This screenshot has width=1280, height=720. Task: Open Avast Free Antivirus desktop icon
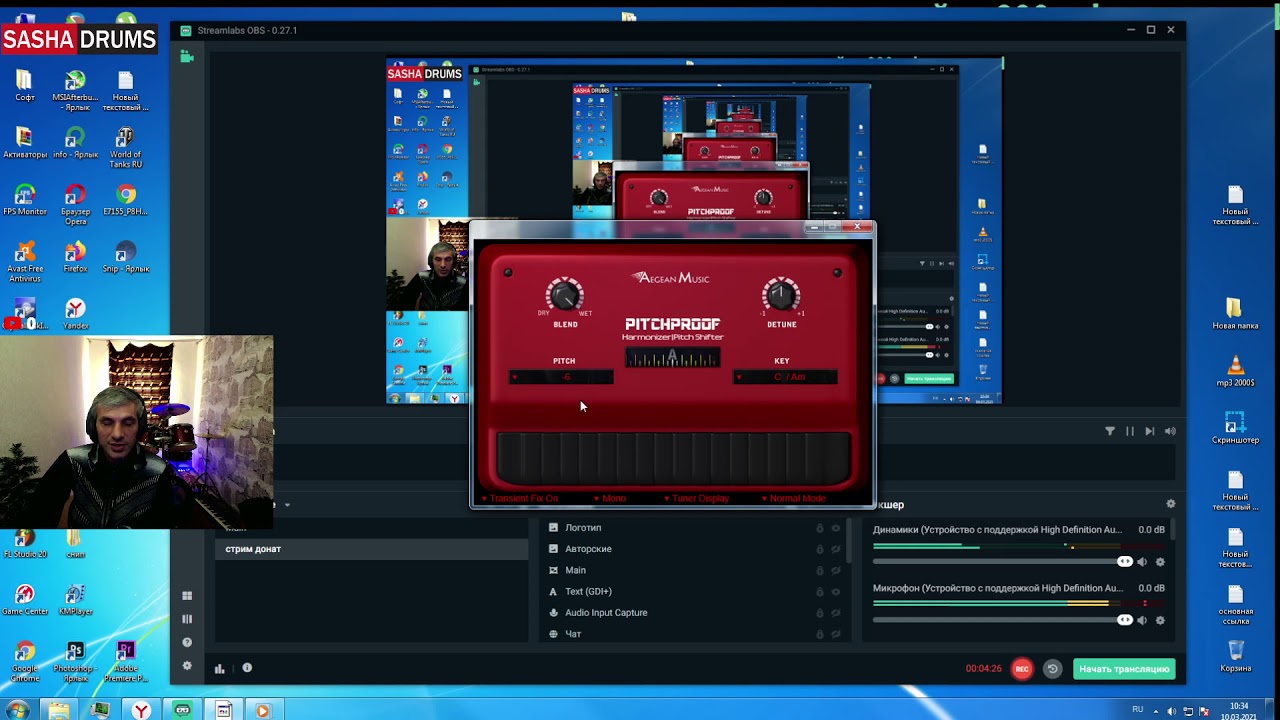click(25, 262)
